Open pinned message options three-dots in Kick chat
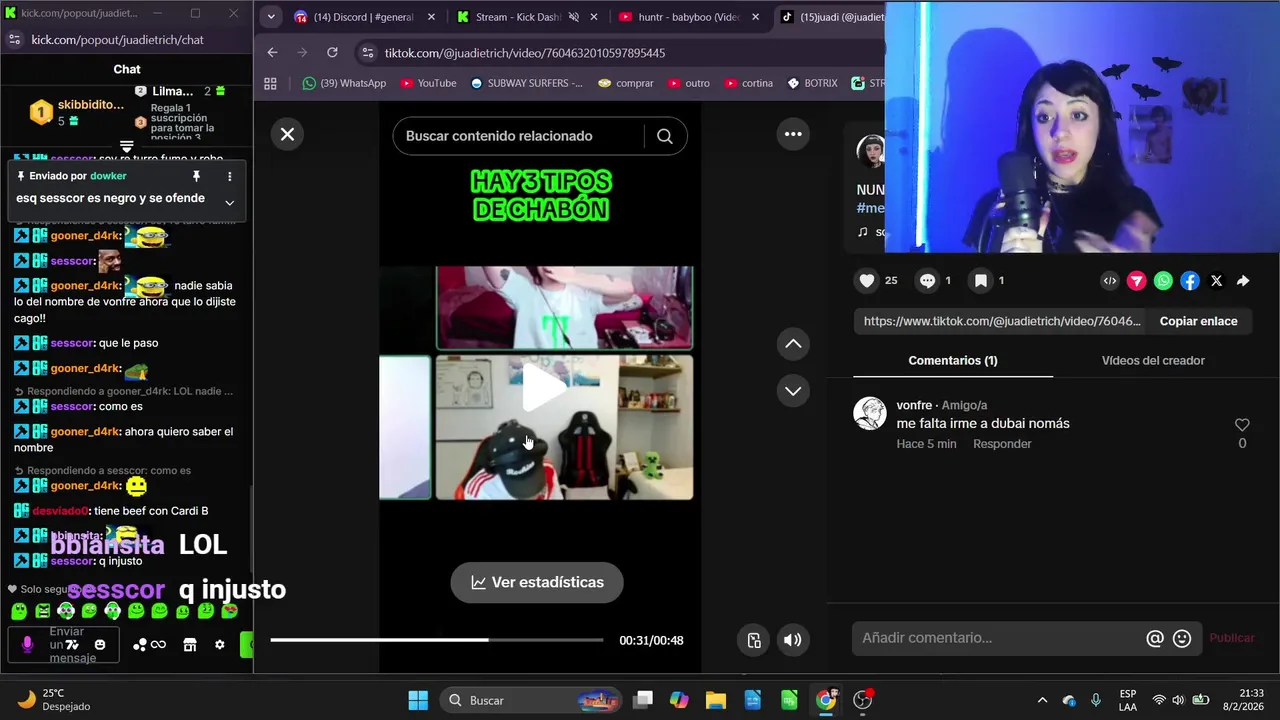Viewport: 1280px width, 720px height. click(229, 176)
